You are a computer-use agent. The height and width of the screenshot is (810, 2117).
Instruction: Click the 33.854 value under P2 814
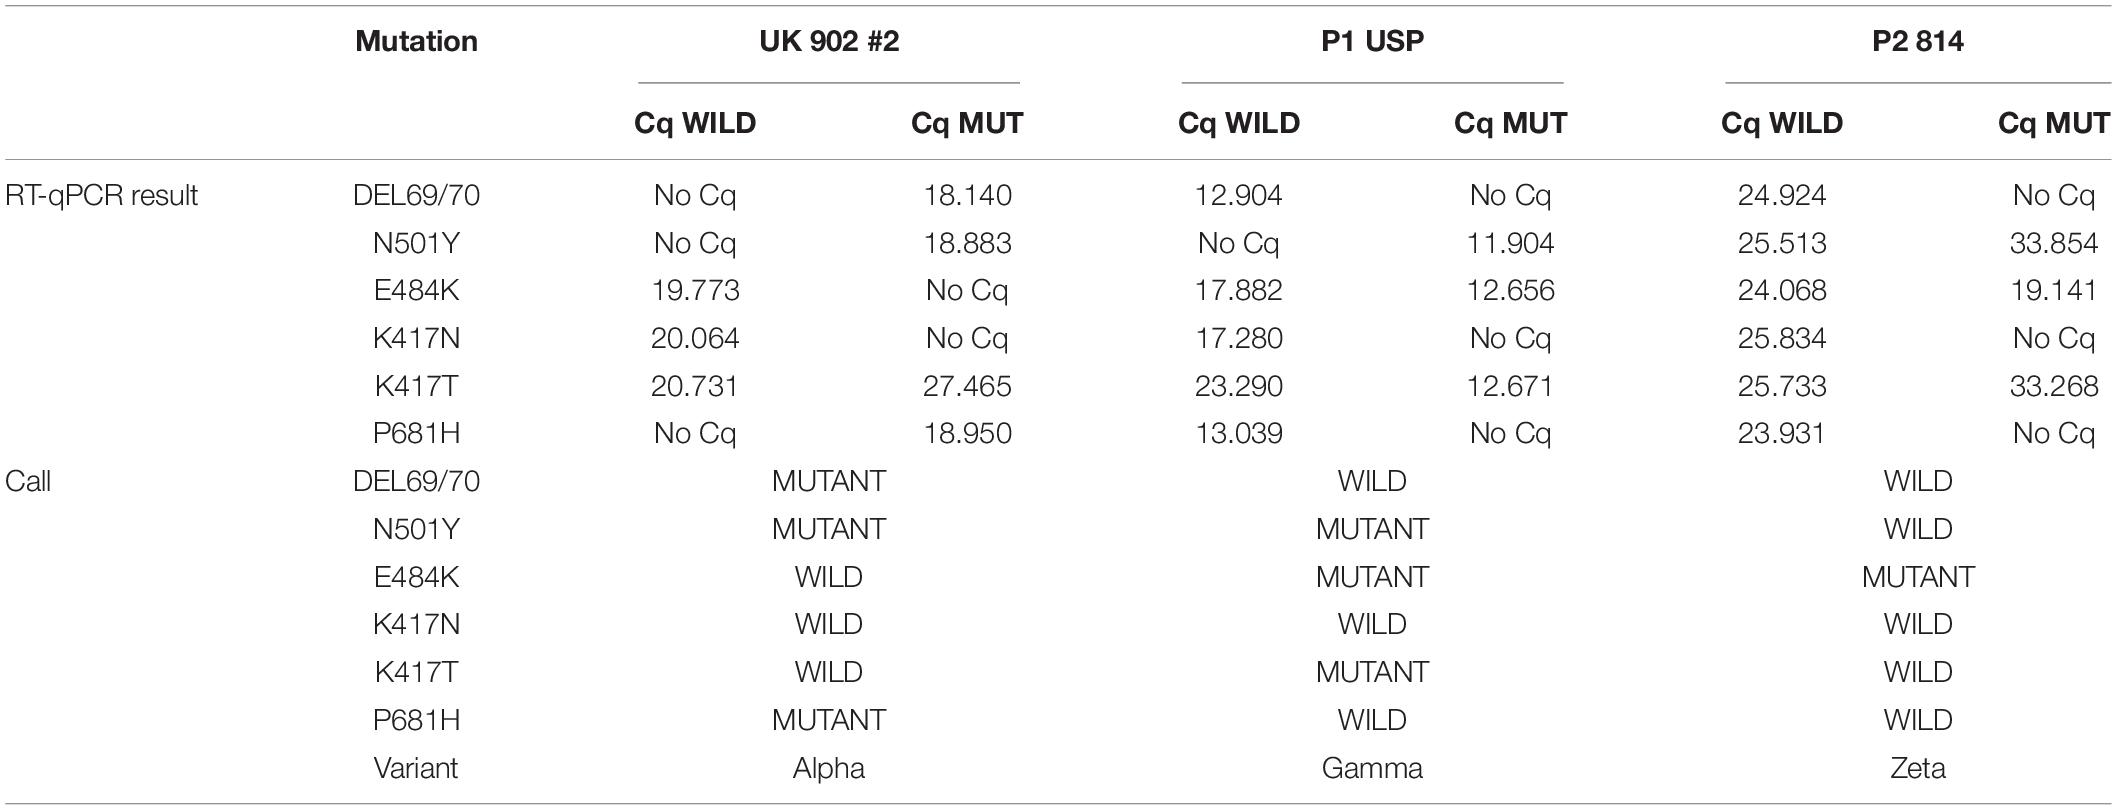coord(2054,243)
